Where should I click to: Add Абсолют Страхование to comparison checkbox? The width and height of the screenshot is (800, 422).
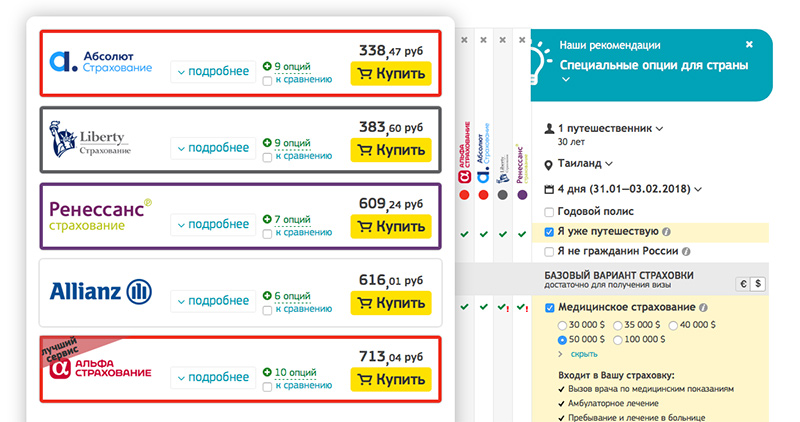pos(267,81)
